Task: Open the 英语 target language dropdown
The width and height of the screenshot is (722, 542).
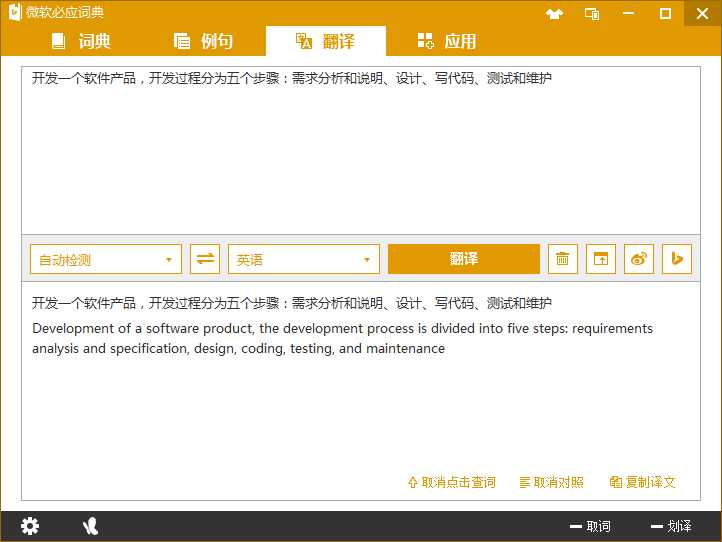Action: tap(304, 259)
